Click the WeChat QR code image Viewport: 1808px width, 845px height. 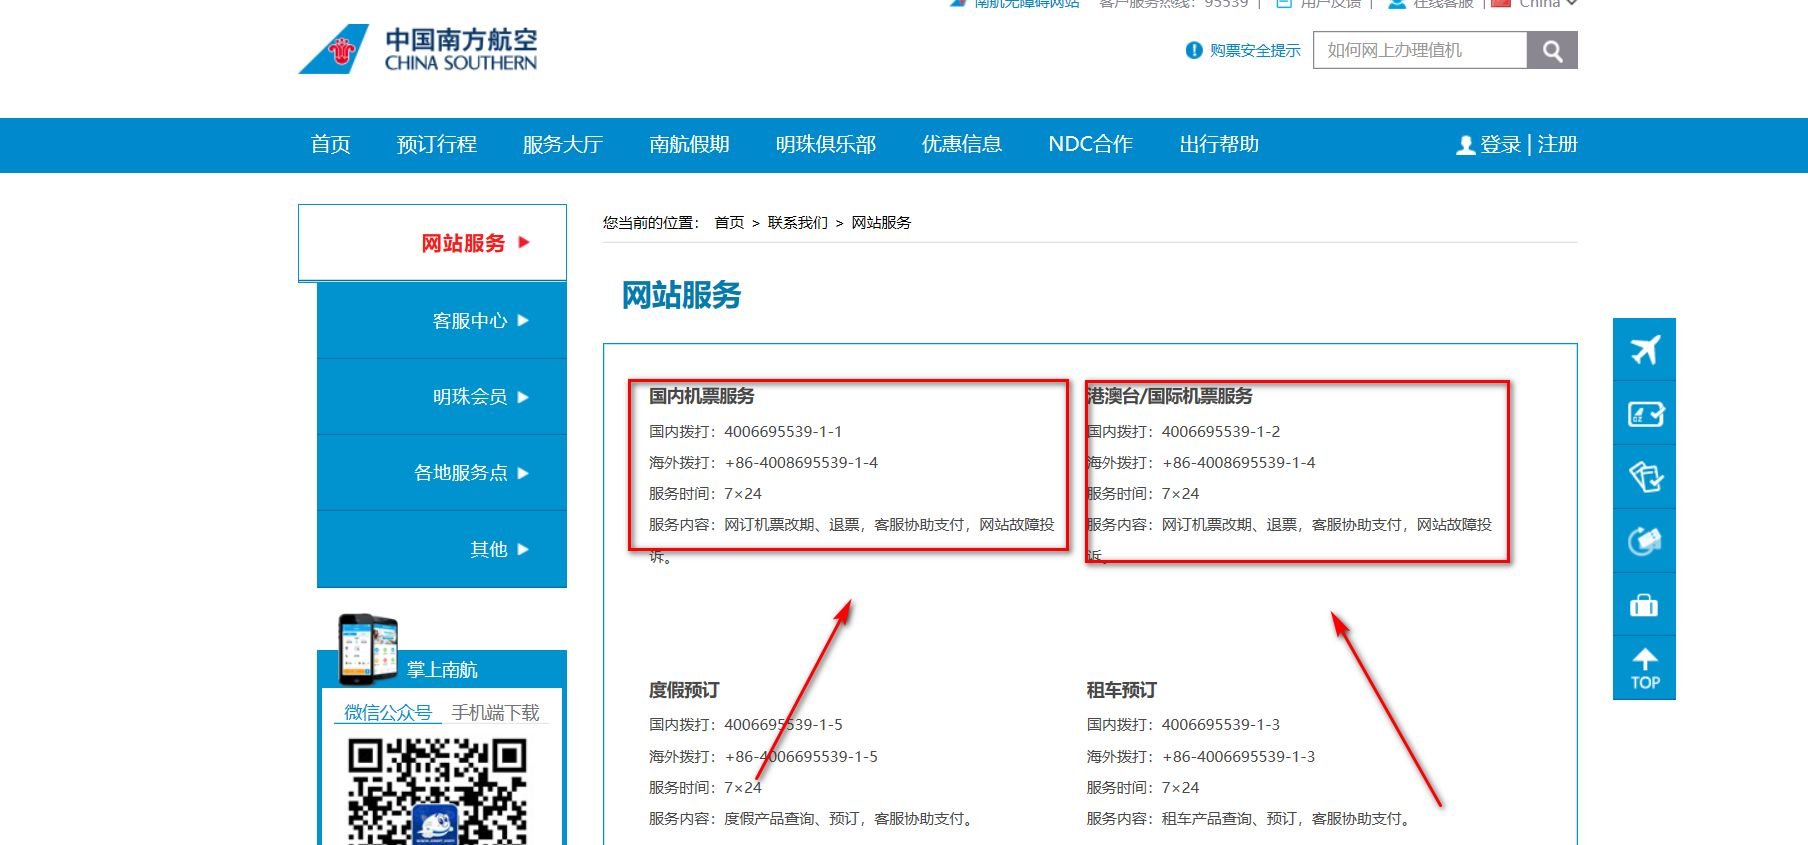point(437,791)
